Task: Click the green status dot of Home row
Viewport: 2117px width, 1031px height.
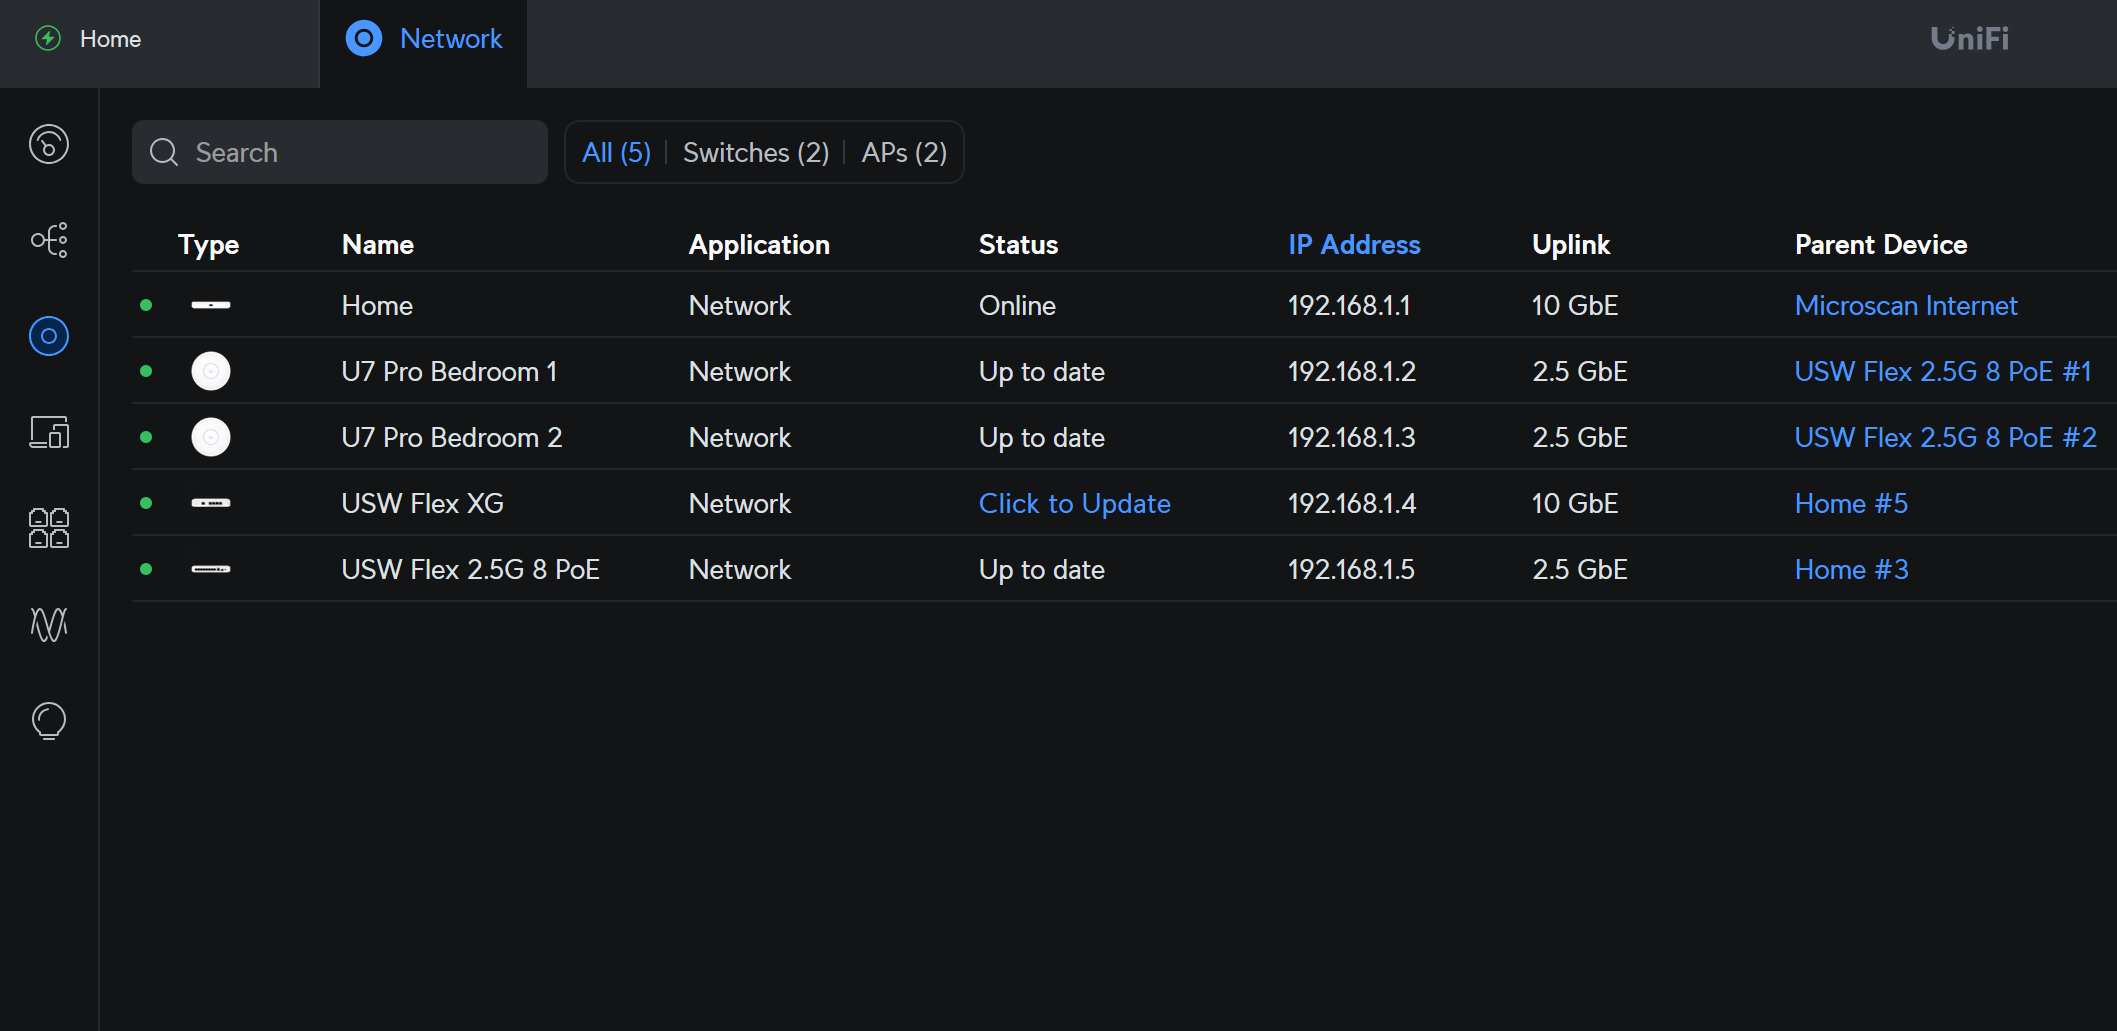Action: (146, 305)
